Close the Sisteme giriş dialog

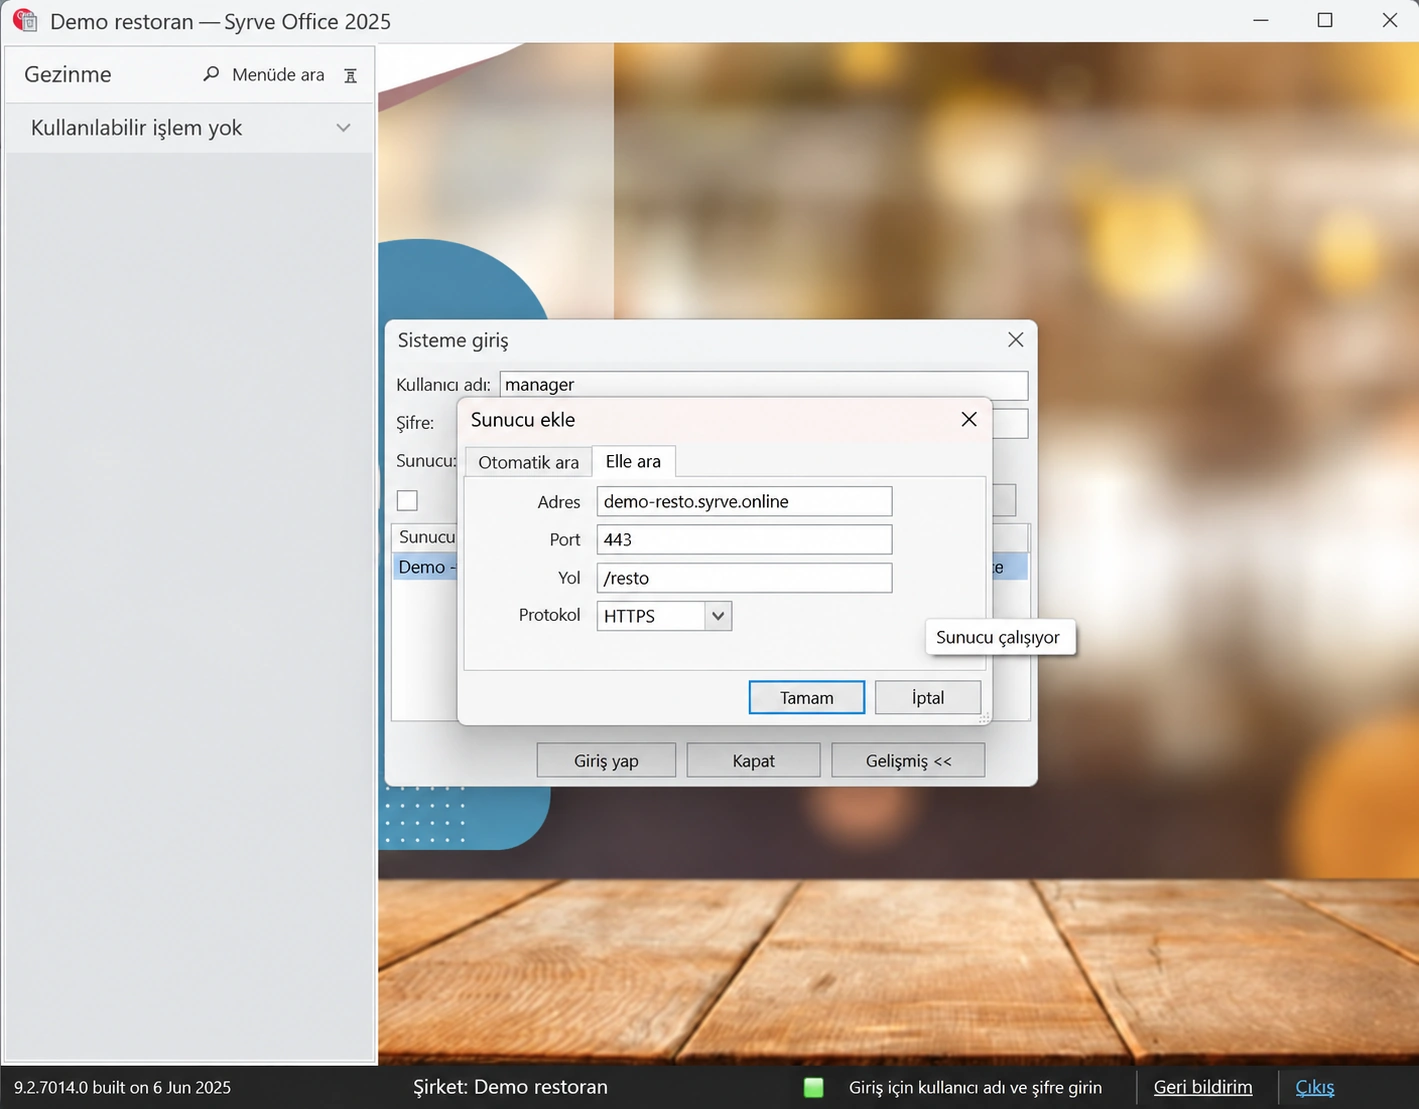[x=1016, y=340]
